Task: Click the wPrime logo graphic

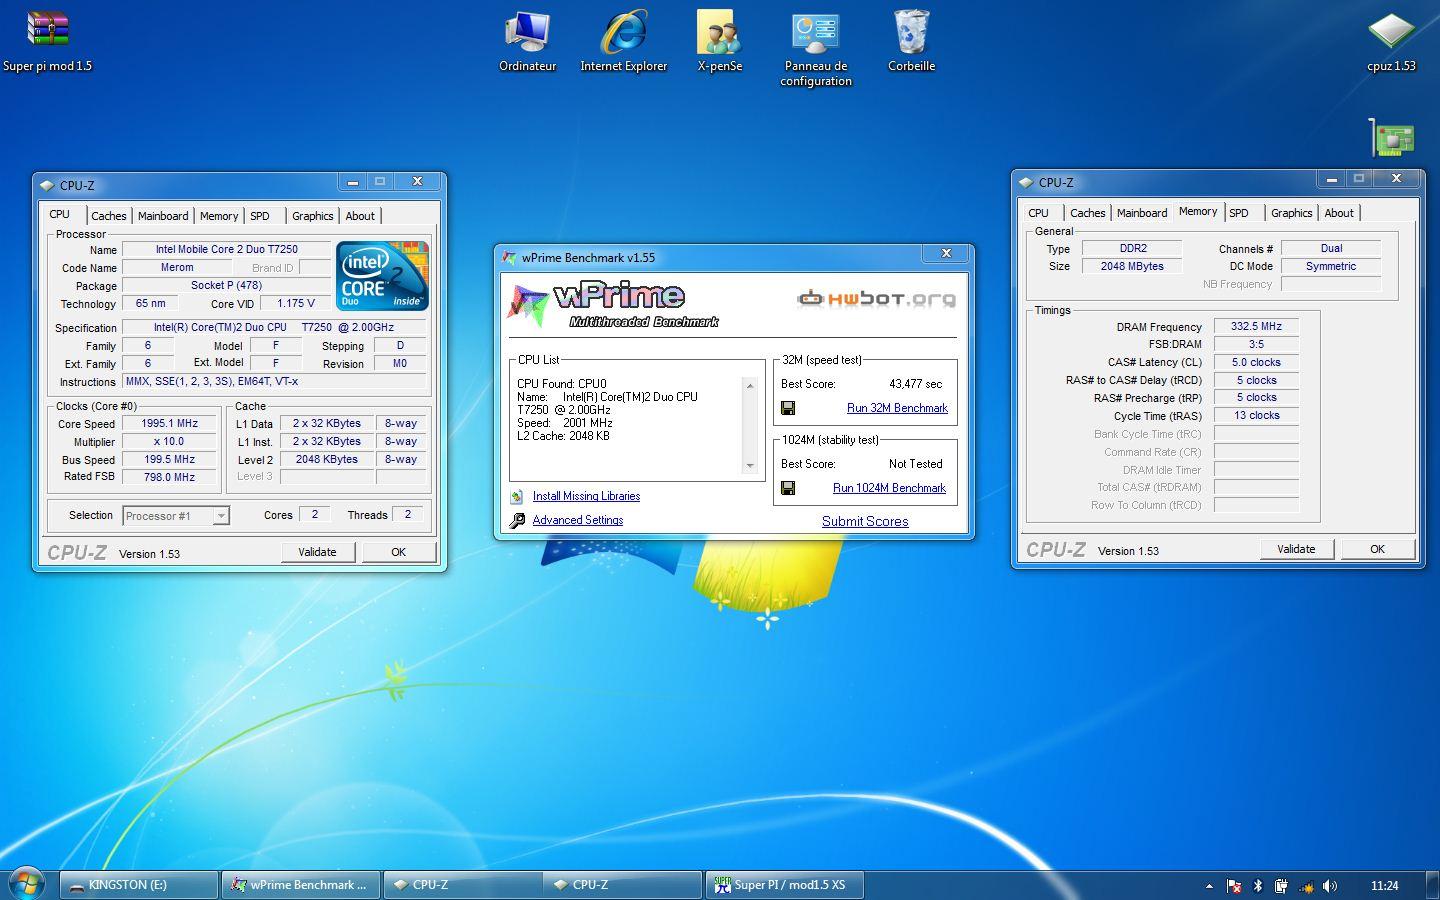Action: coord(612,304)
